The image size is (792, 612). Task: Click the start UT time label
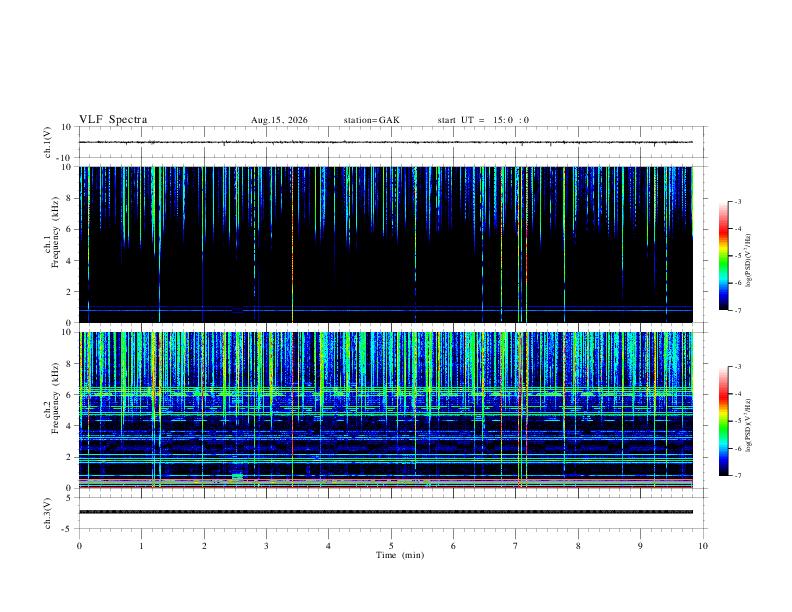tap(483, 120)
